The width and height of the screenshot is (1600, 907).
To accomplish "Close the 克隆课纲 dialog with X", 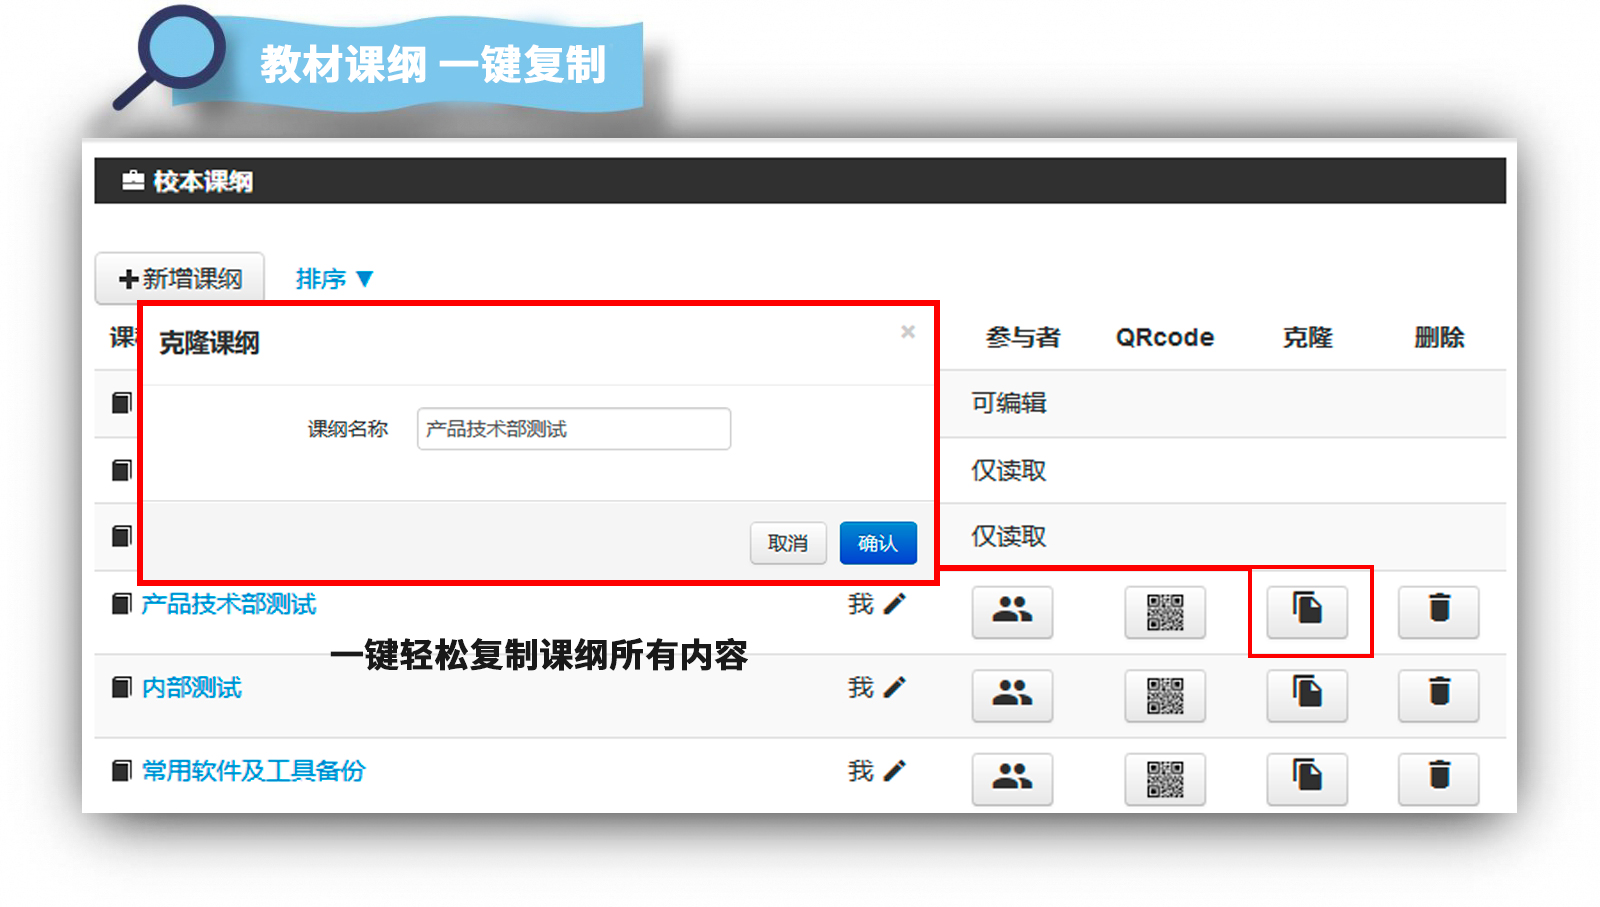I will click(907, 332).
